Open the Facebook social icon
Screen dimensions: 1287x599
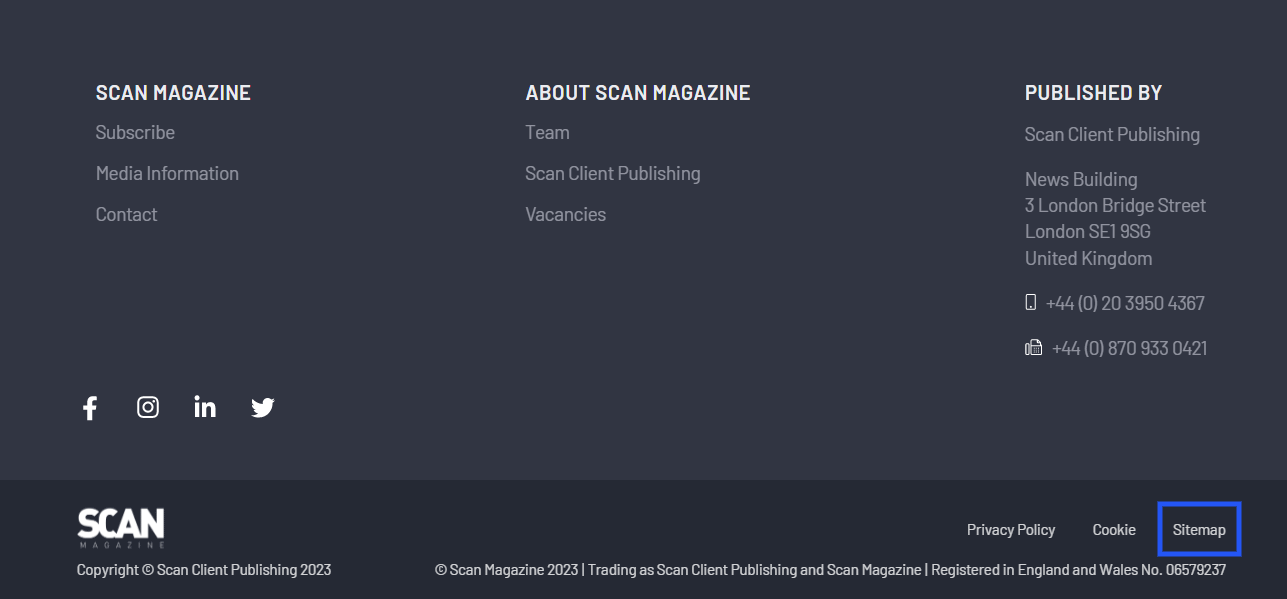pos(89,407)
